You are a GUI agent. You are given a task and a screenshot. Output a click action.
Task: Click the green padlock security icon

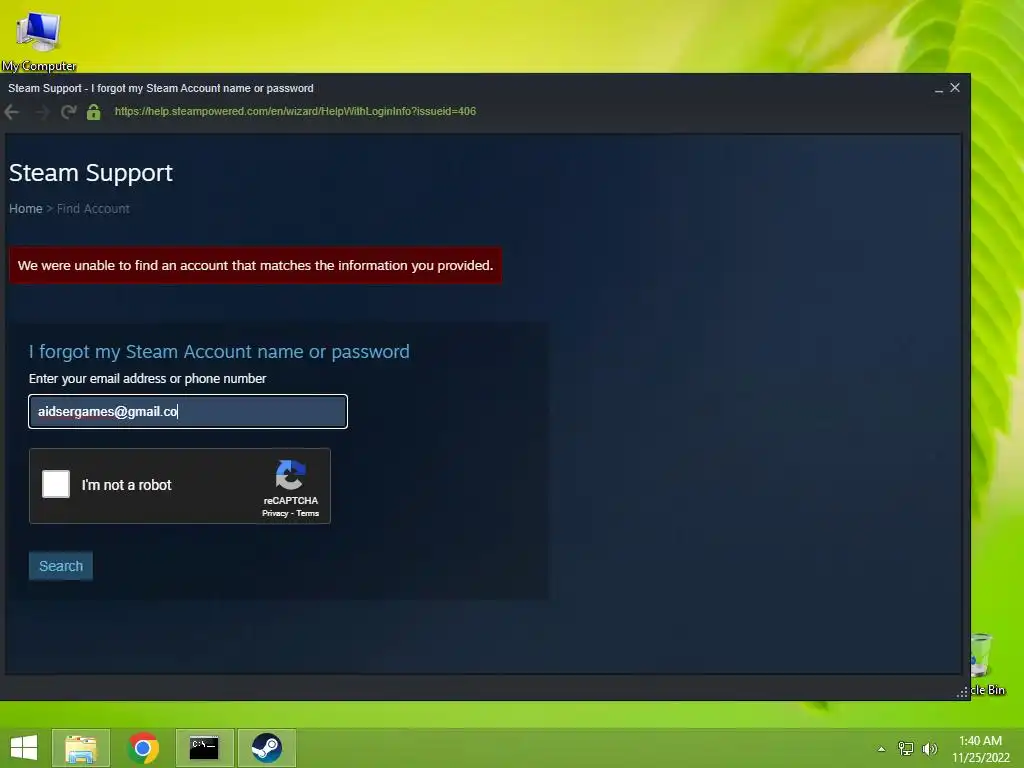(93, 112)
